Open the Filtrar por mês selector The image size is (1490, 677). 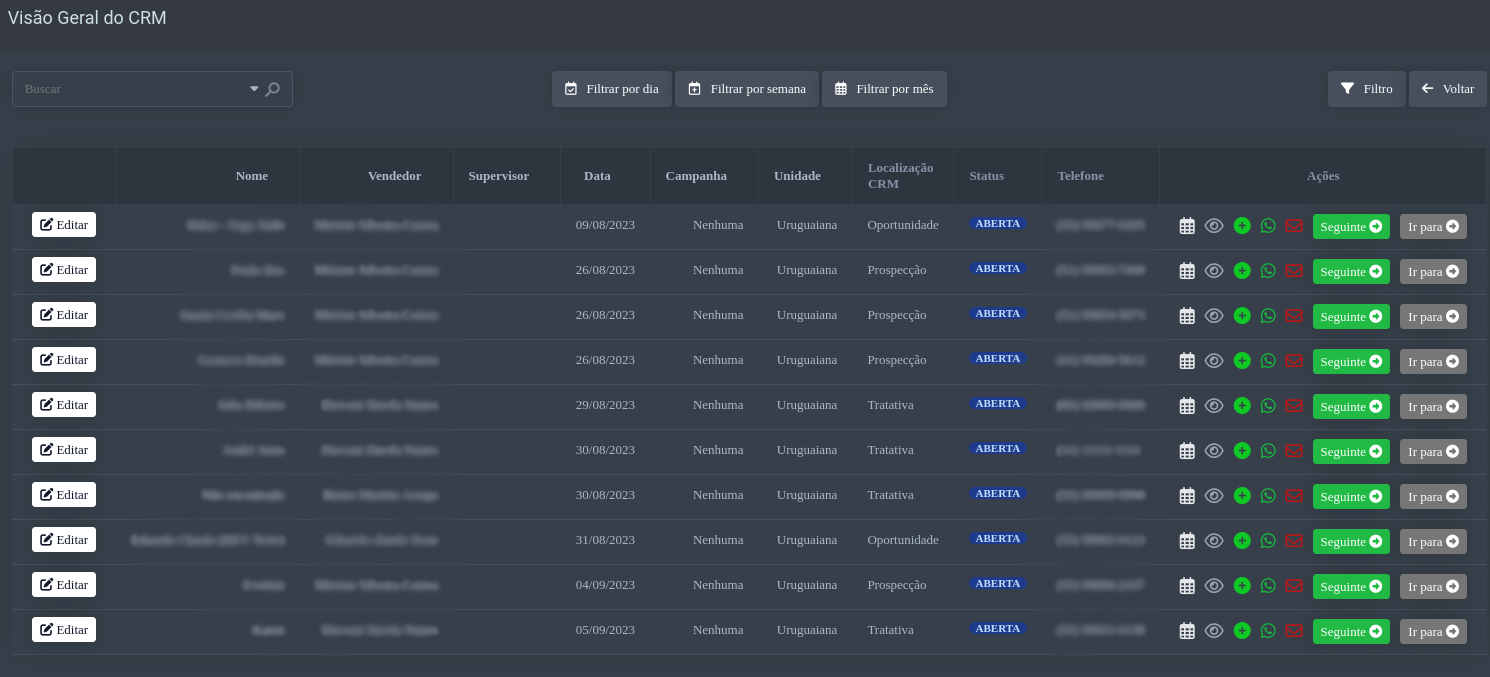click(884, 89)
